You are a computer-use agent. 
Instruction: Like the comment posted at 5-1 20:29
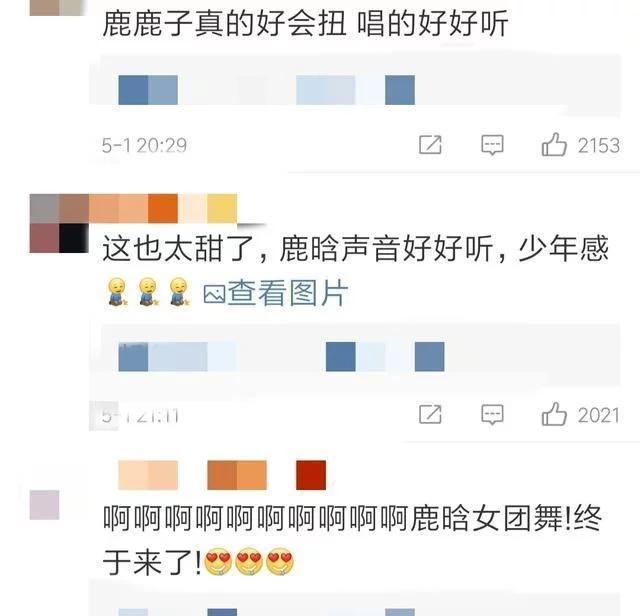point(554,145)
